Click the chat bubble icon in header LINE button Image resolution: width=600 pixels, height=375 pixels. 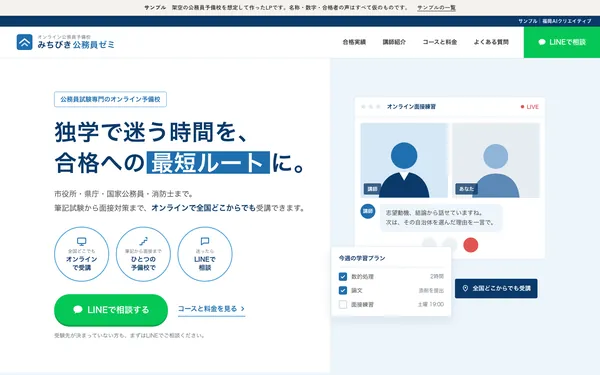coord(542,42)
